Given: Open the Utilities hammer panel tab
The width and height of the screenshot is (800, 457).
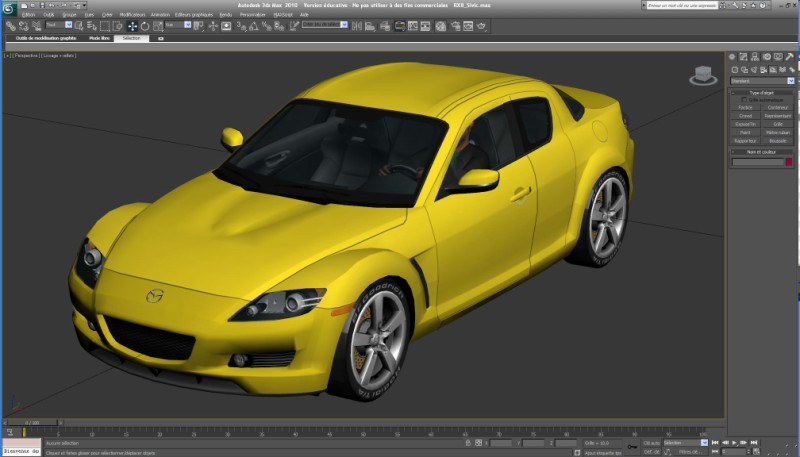Looking at the screenshot, I should tap(790, 57).
